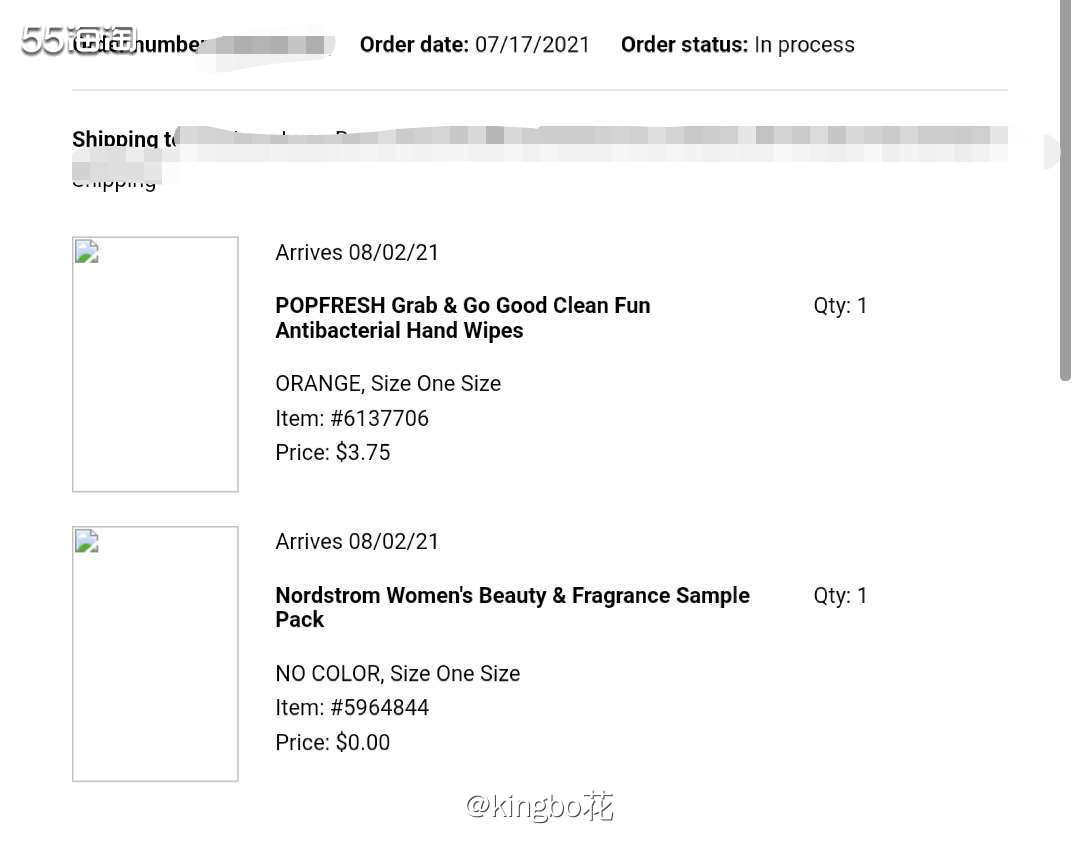Click the Price $3.75 text

point(332,453)
